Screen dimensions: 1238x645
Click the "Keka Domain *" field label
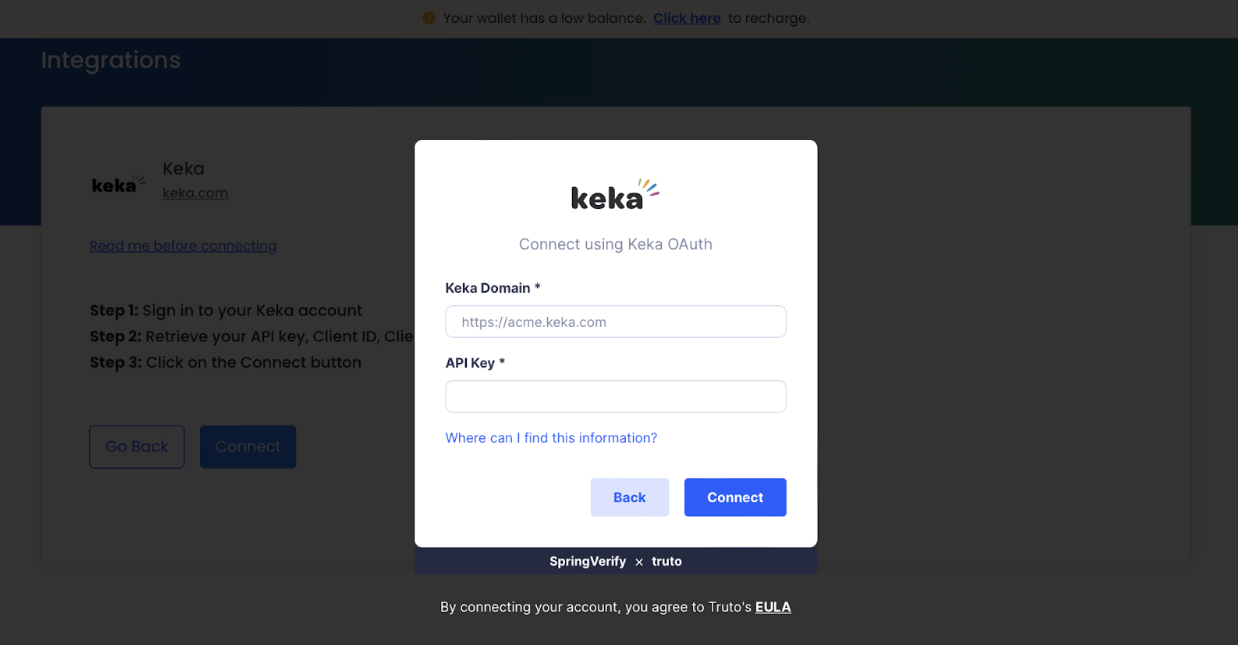coord(493,288)
